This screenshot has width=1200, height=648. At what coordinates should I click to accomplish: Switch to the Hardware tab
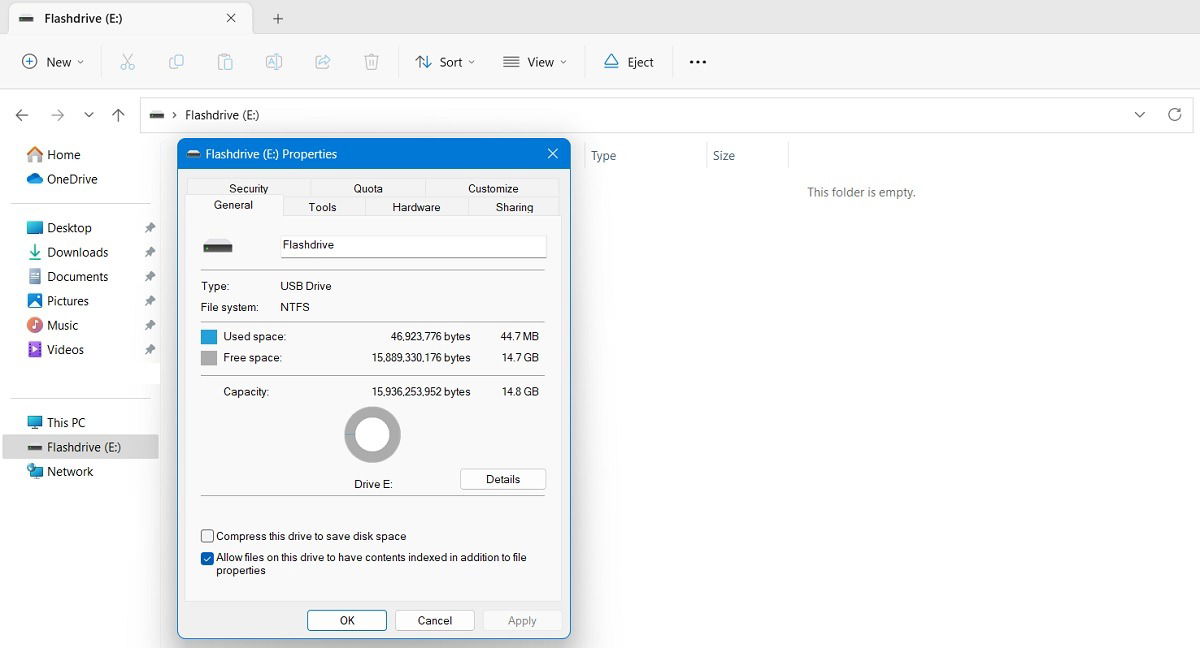(416, 207)
